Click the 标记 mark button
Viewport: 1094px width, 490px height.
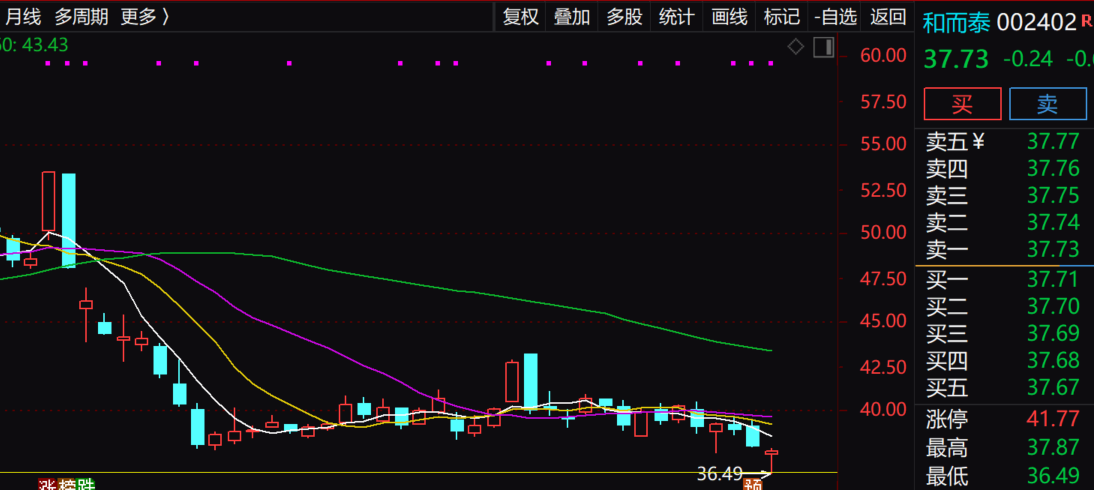(x=781, y=17)
